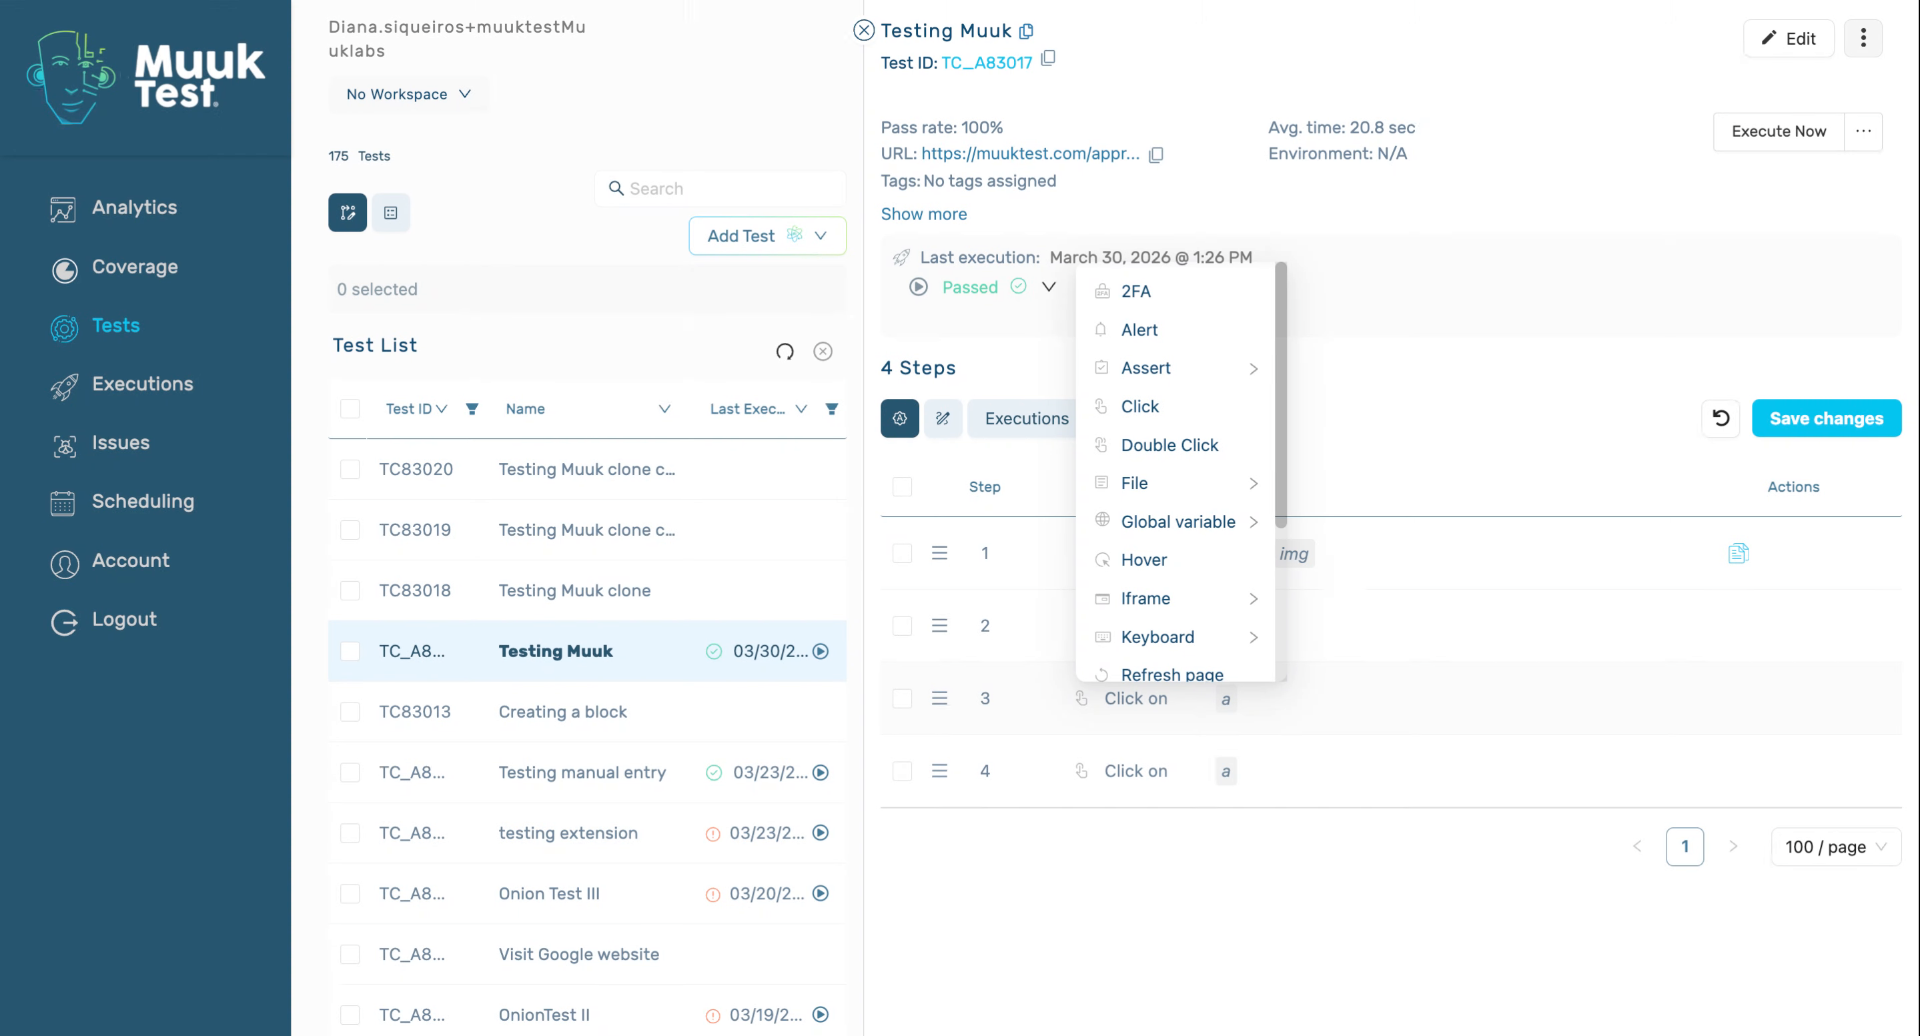This screenshot has height=1036, width=1920.
Task: Choose Hover from the step menu
Action: tap(1176, 561)
